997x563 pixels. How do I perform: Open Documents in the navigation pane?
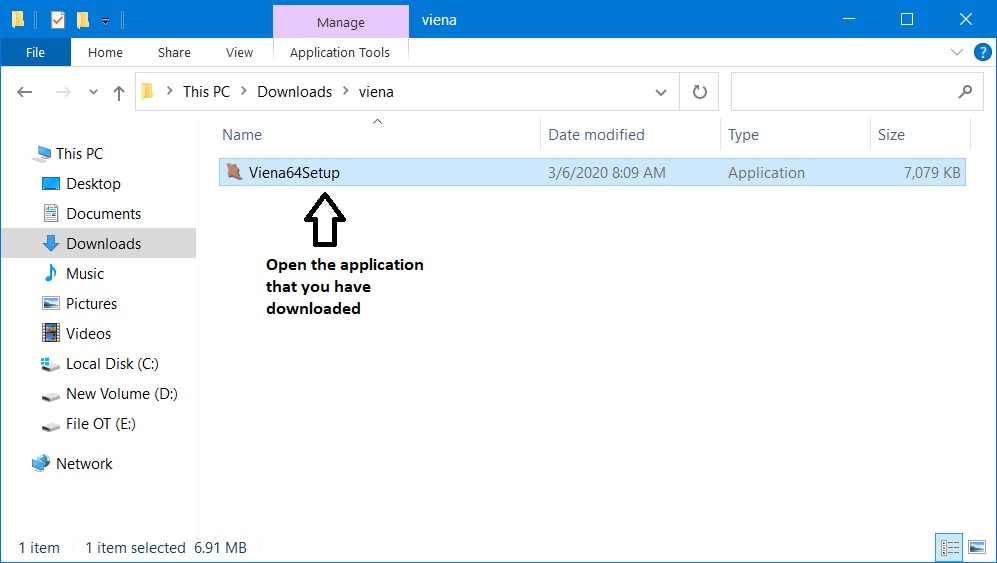104,214
